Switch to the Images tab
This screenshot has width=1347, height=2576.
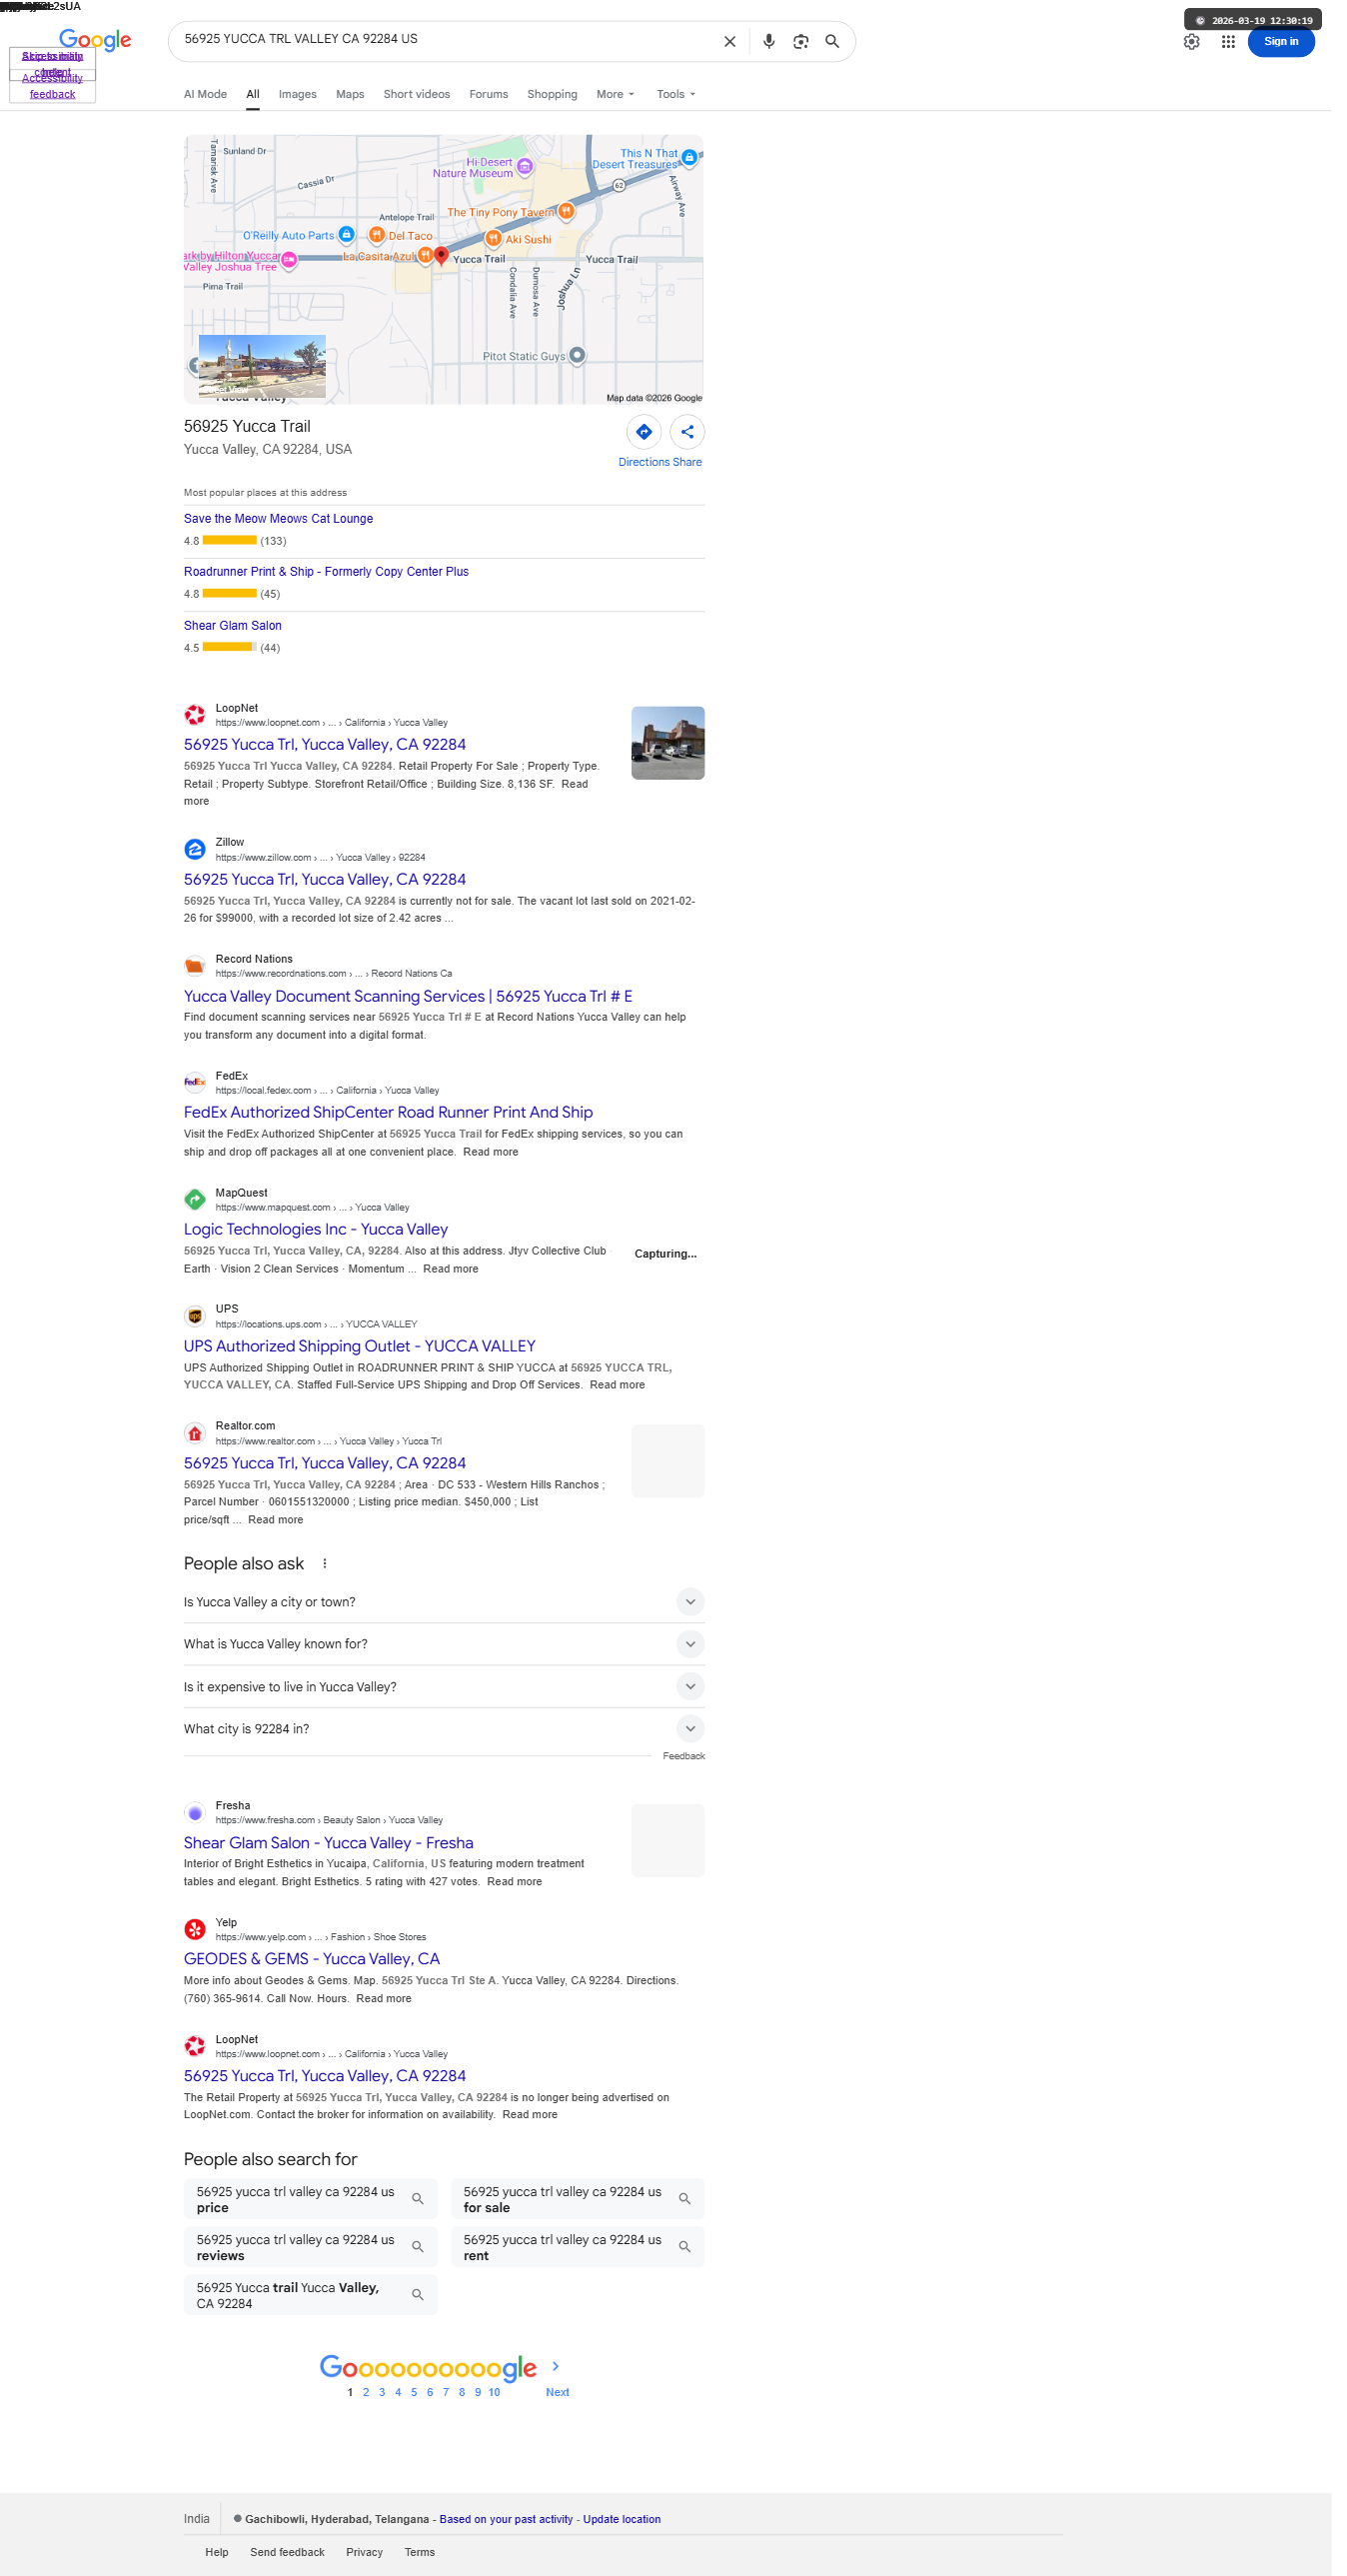[x=297, y=94]
